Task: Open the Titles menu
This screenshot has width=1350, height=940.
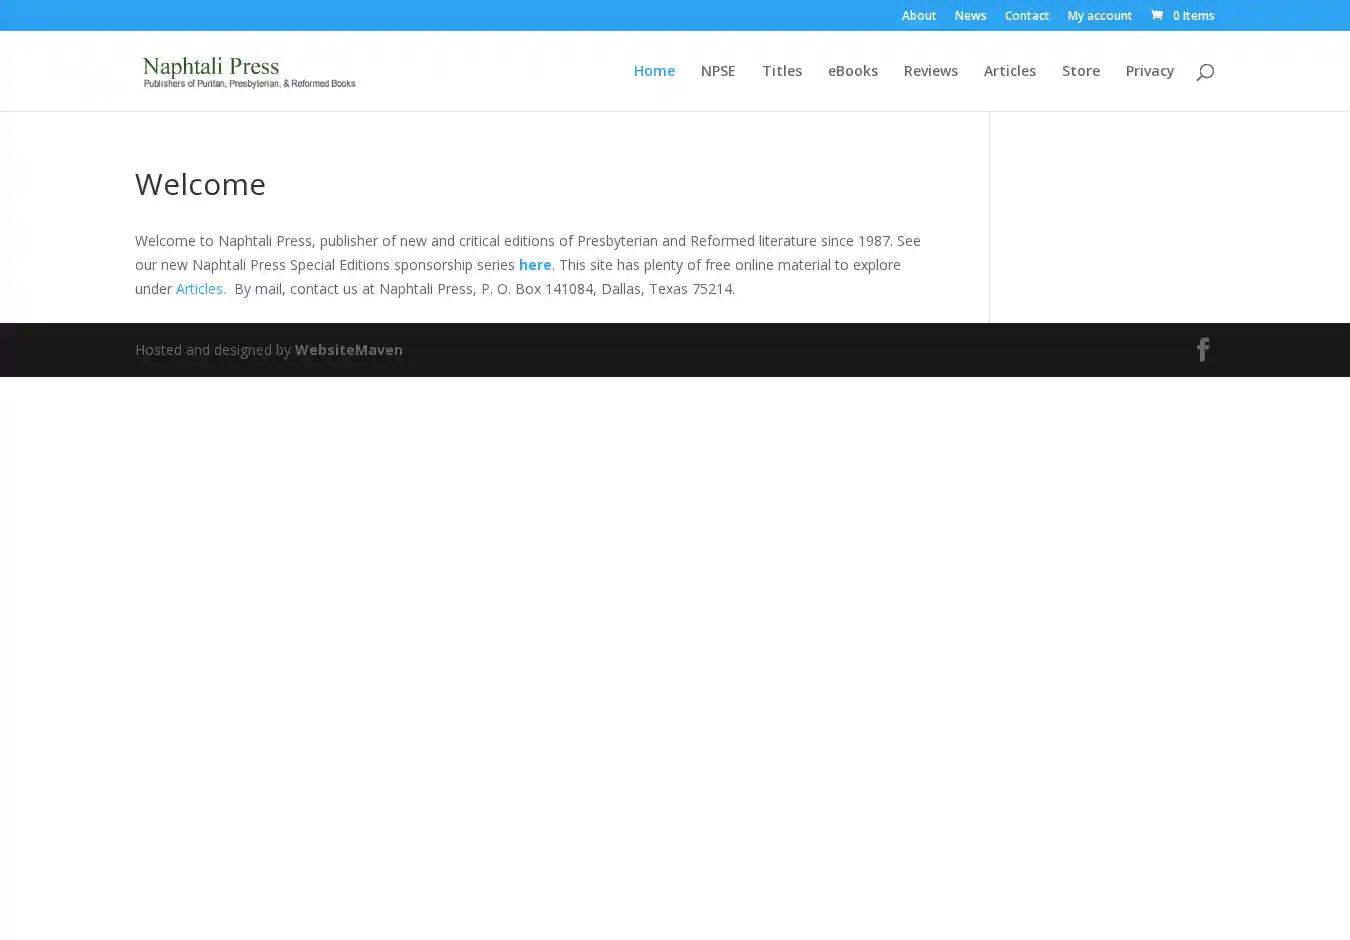Action: pyautogui.click(x=781, y=71)
